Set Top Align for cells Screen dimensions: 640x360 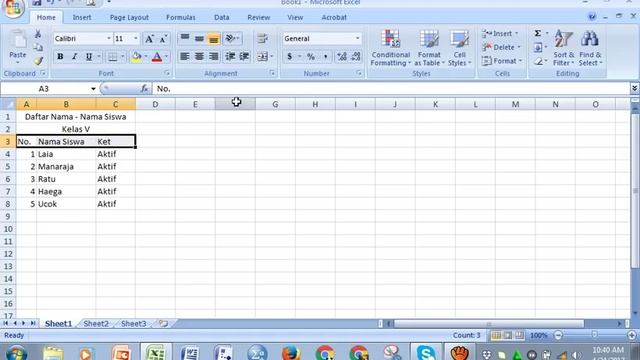click(184, 38)
